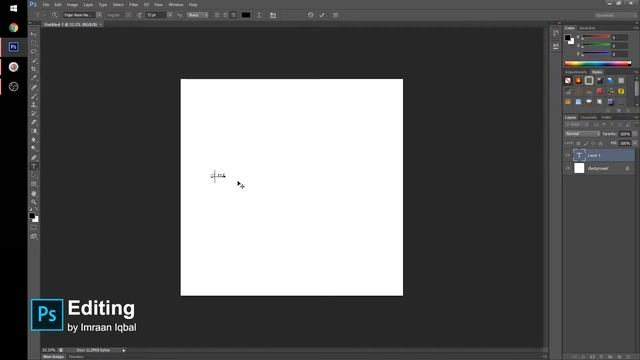The width and height of the screenshot is (640, 360).
Task: Select the Gradient tool
Action: 34,131
